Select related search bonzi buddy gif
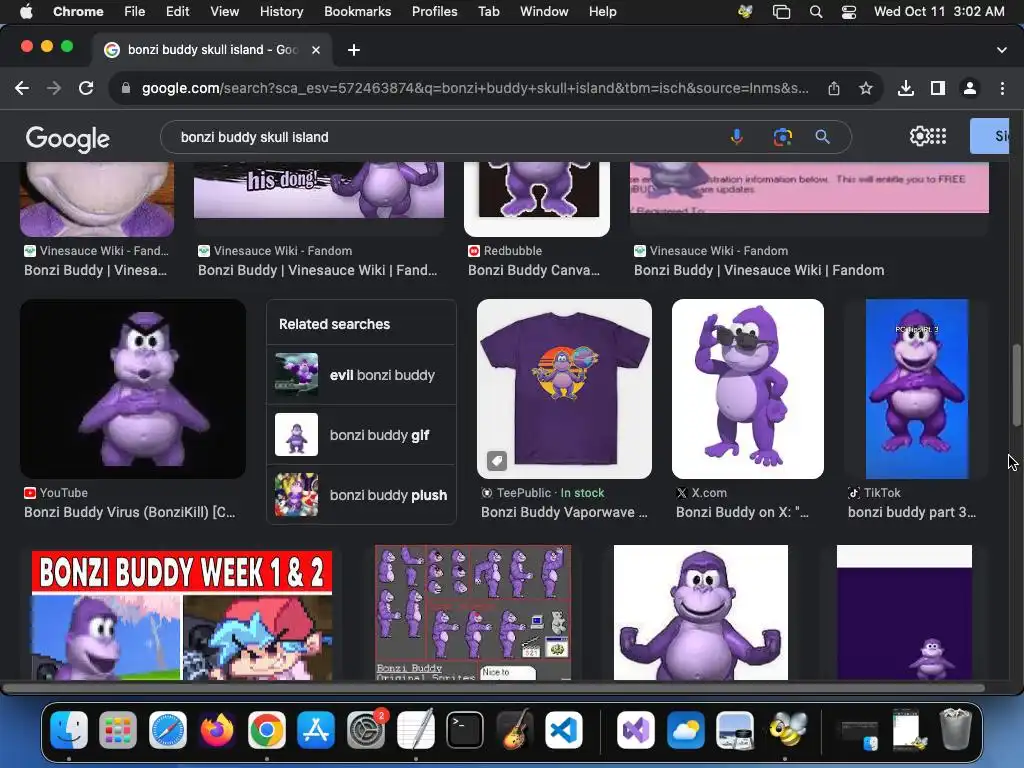This screenshot has width=1024, height=768. (x=361, y=435)
